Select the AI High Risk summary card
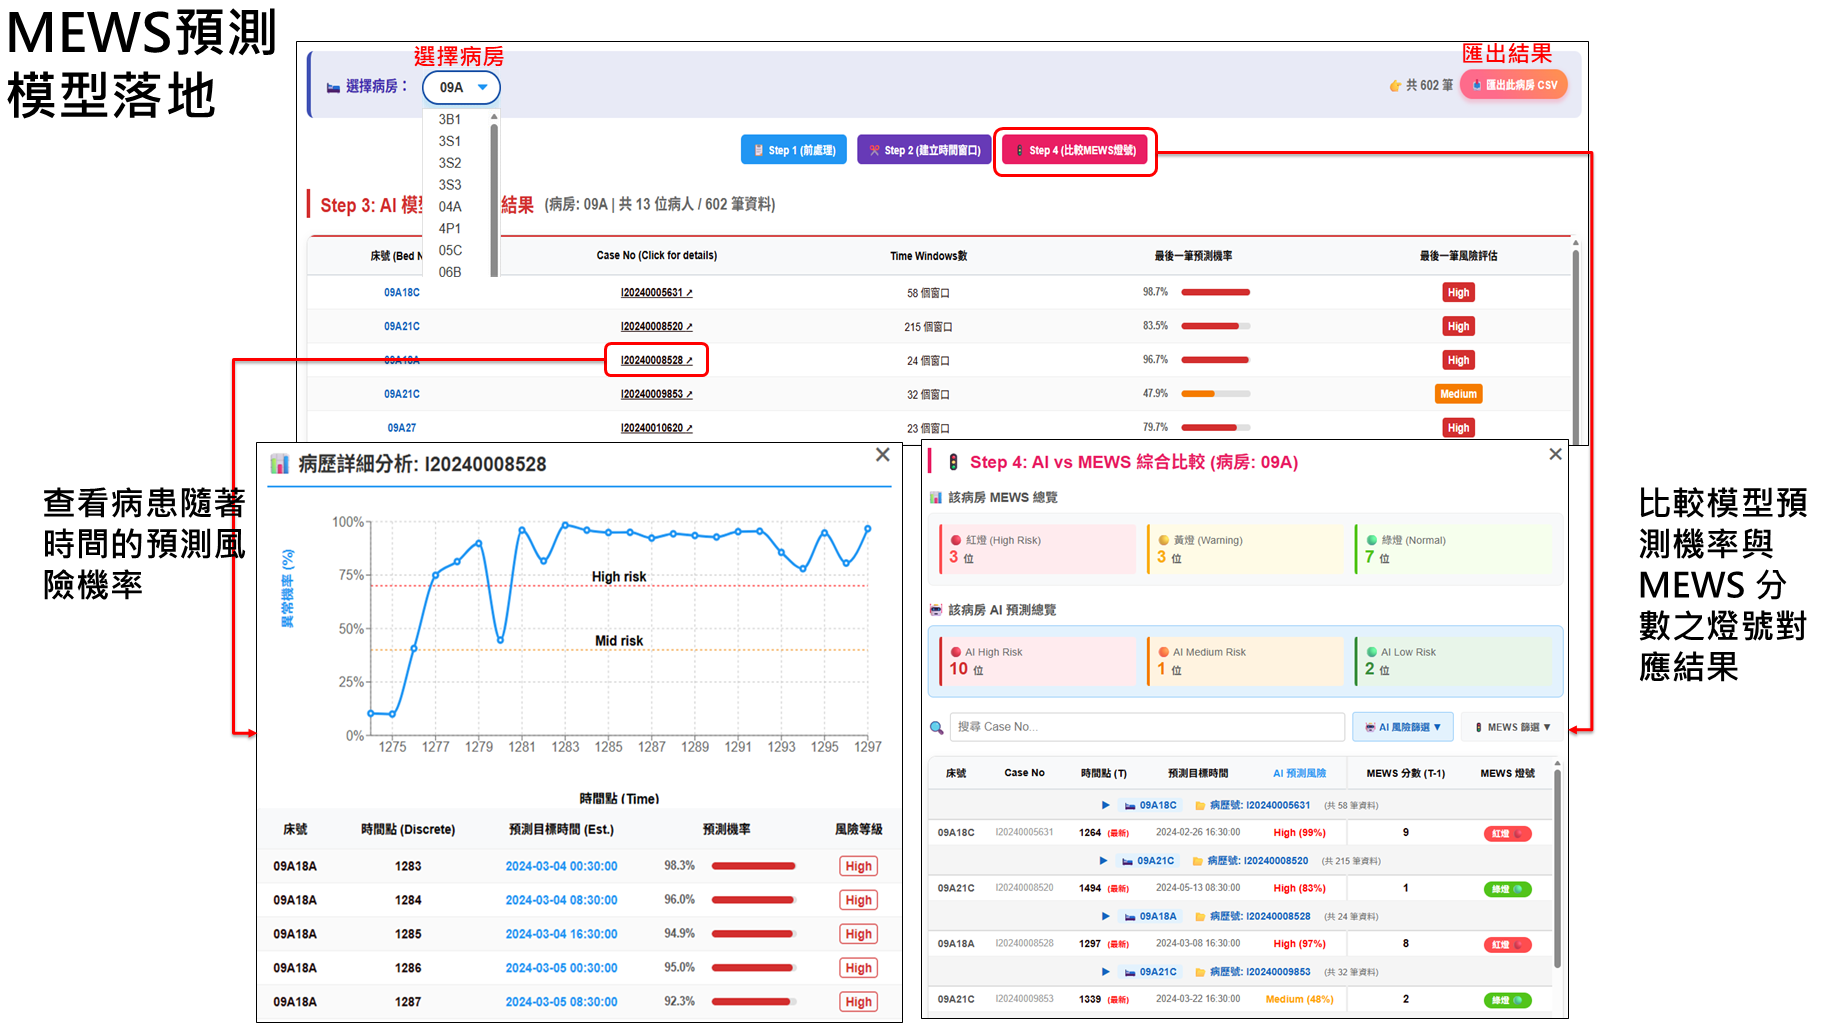This screenshot has height=1024, width=1835. click(x=1036, y=661)
